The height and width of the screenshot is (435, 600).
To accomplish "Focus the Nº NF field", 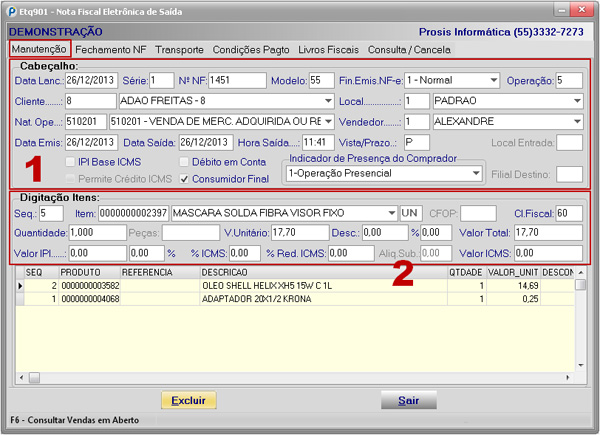I will 237,80.
